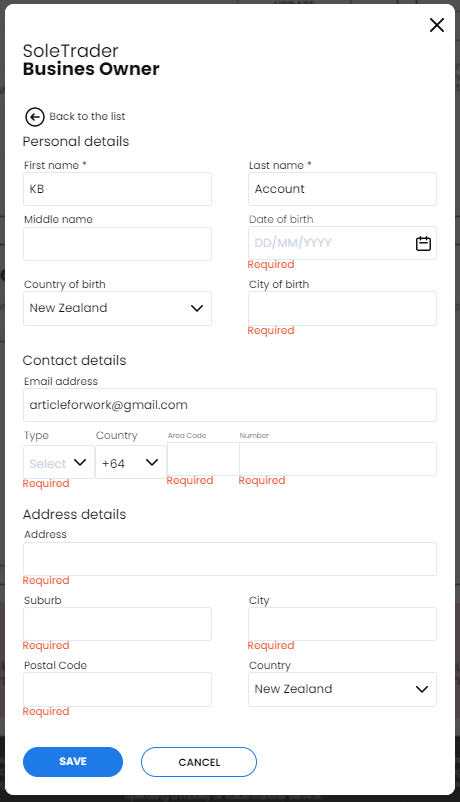Click the Area Code field
460x802 pixels.
pyautogui.click(x=203, y=459)
